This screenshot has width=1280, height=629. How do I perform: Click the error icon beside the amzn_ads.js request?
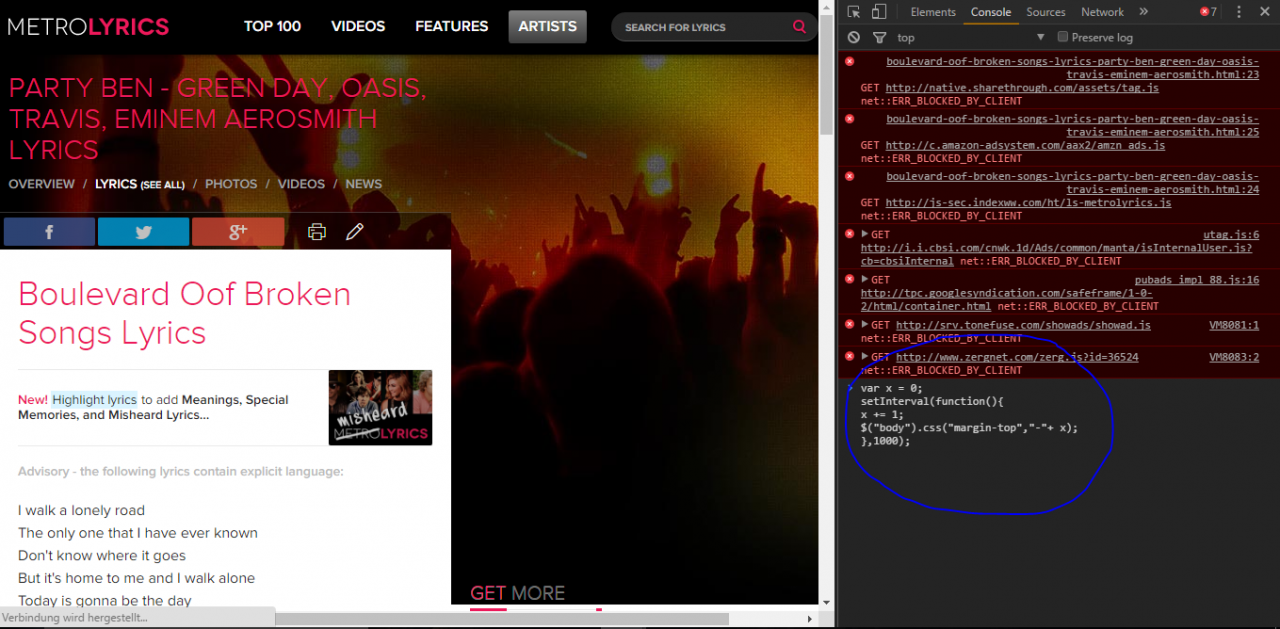pyautogui.click(x=850, y=119)
